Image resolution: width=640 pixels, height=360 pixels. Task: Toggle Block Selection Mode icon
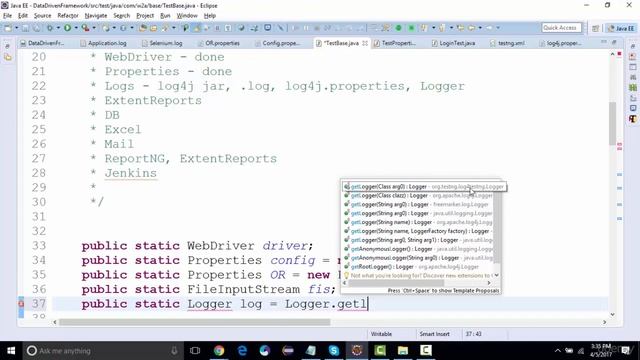tap(217, 28)
